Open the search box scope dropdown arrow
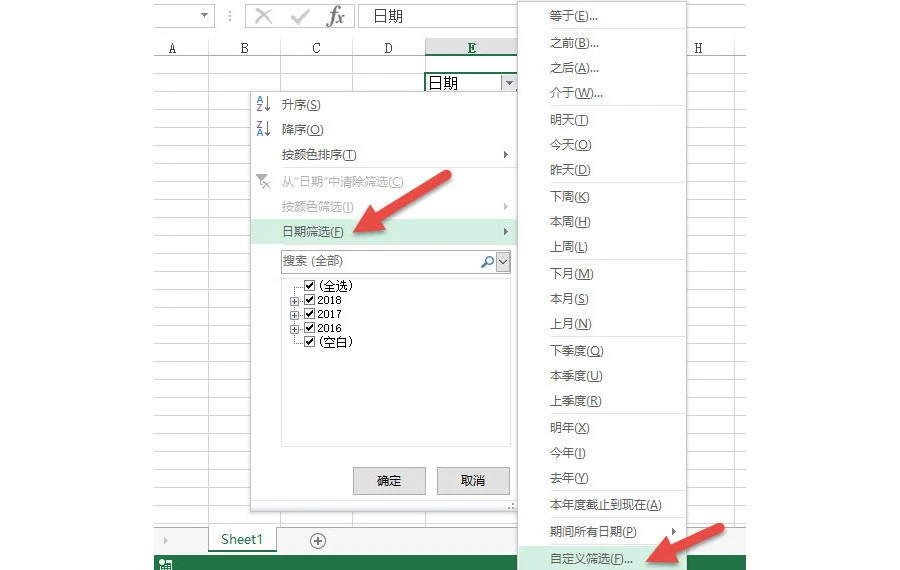This screenshot has width=900, height=570. [x=503, y=262]
